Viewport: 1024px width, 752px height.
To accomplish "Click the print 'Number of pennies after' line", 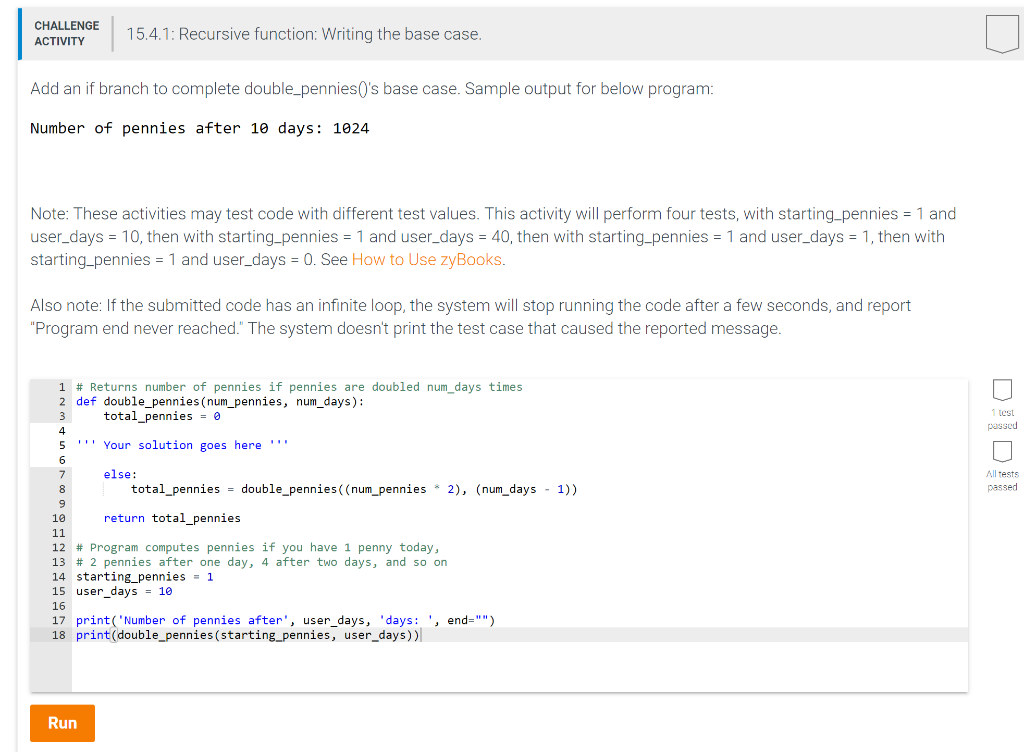I will click(x=285, y=620).
